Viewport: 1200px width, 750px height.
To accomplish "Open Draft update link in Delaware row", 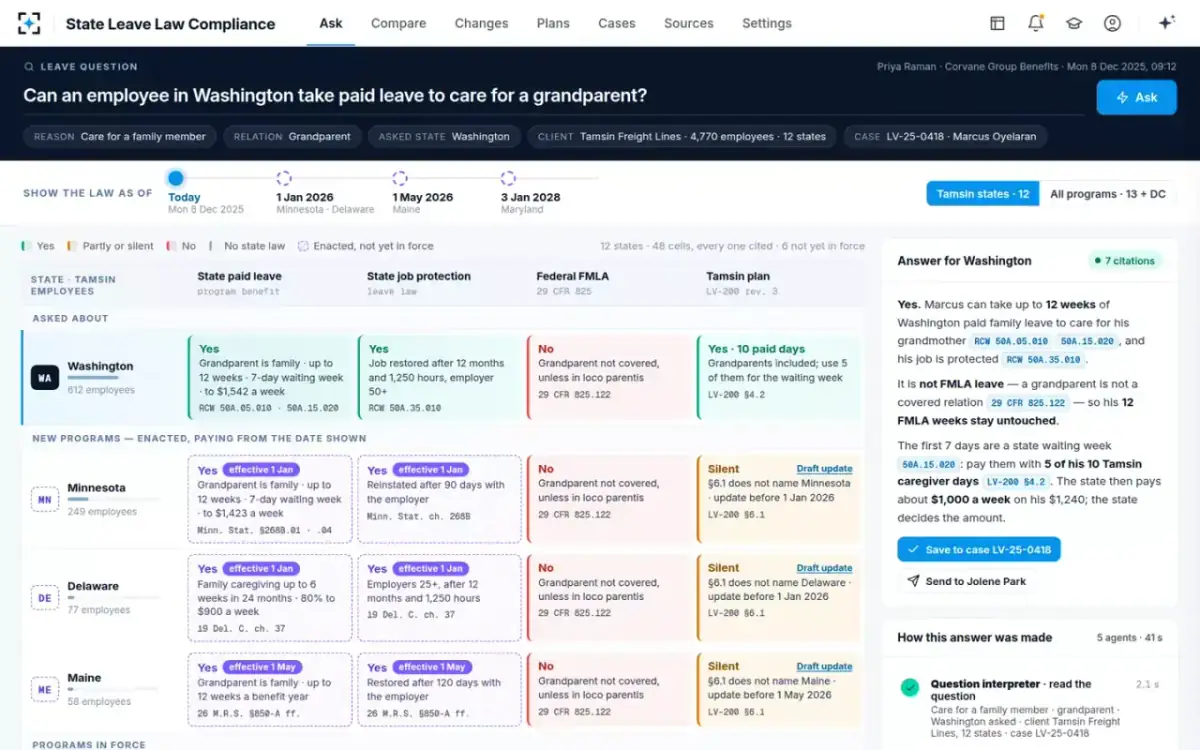I will click(x=824, y=568).
